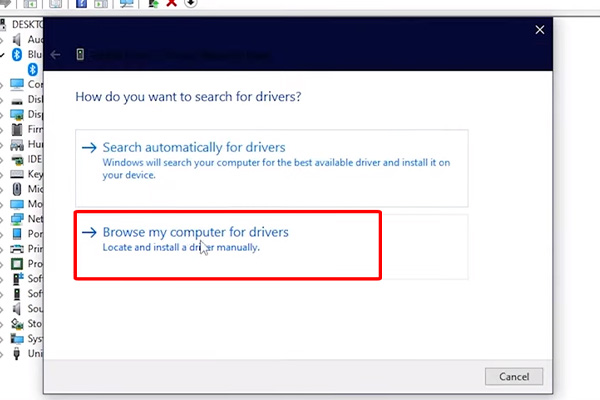Expand the Processors category chevron
The image size is (600, 400).
(x=2, y=264)
